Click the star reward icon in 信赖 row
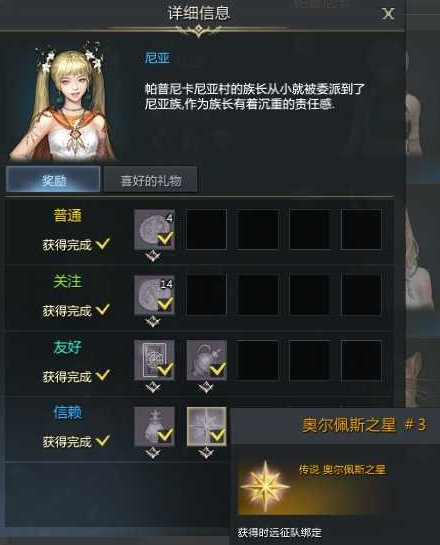This screenshot has width=440, height=545. click(207, 426)
